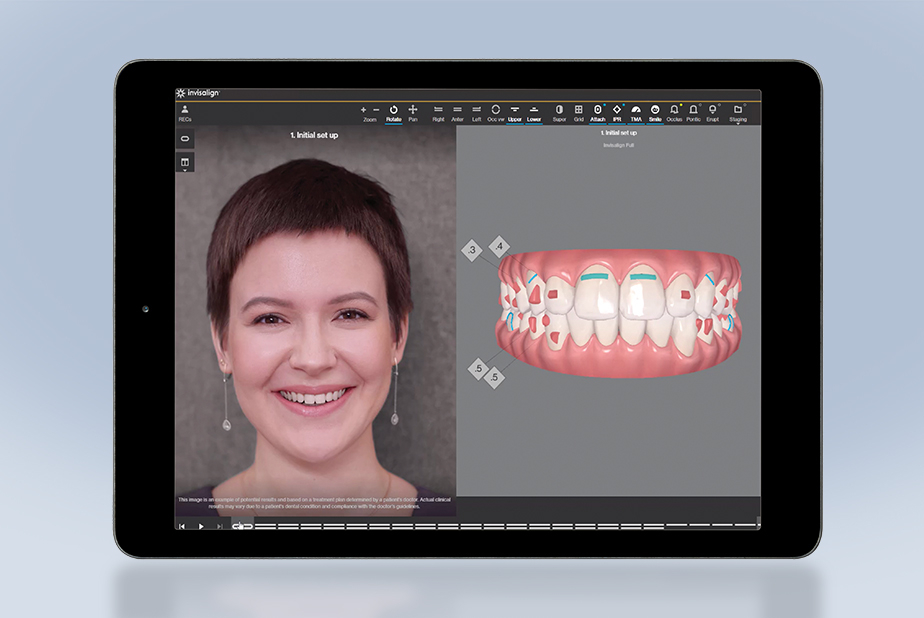The height and width of the screenshot is (618, 924).
Task: Expand the Staging dropdown
Action: tap(738, 112)
